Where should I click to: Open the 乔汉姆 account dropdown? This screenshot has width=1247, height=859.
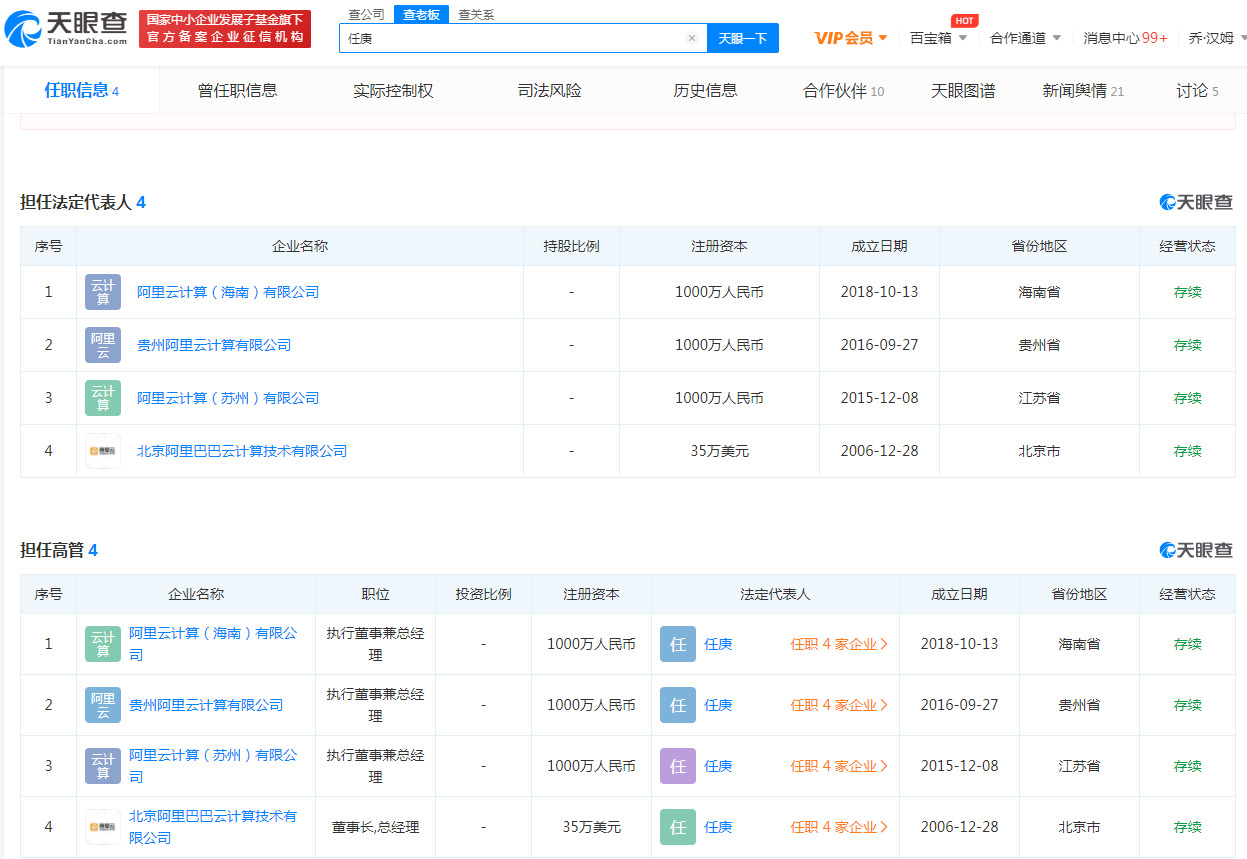pyautogui.click(x=1218, y=38)
